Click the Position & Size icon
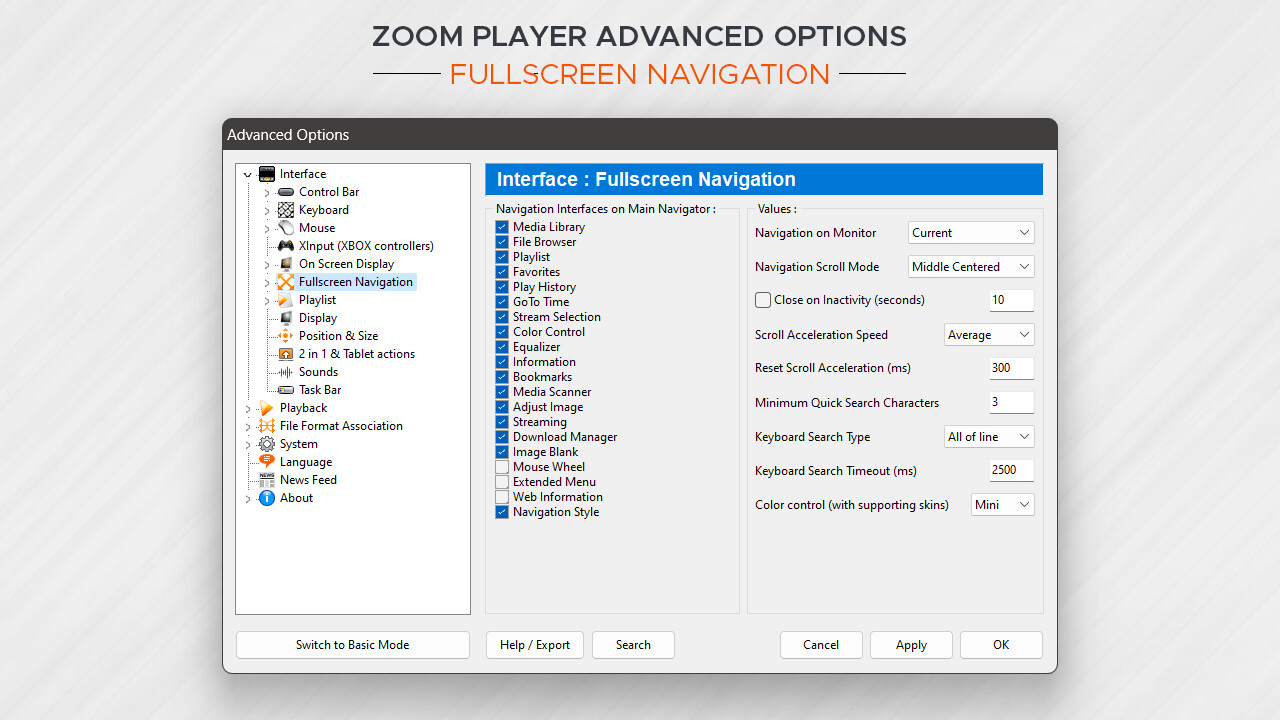The height and width of the screenshot is (720, 1280). 287,335
